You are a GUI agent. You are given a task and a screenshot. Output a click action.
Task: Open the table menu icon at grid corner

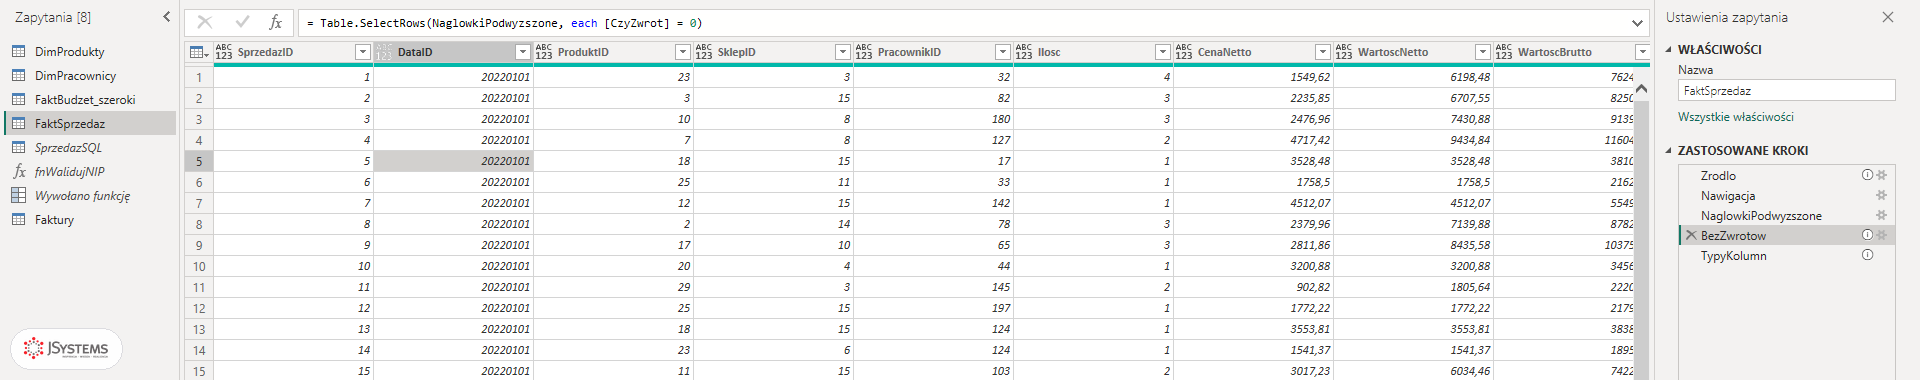pyautogui.click(x=198, y=52)
